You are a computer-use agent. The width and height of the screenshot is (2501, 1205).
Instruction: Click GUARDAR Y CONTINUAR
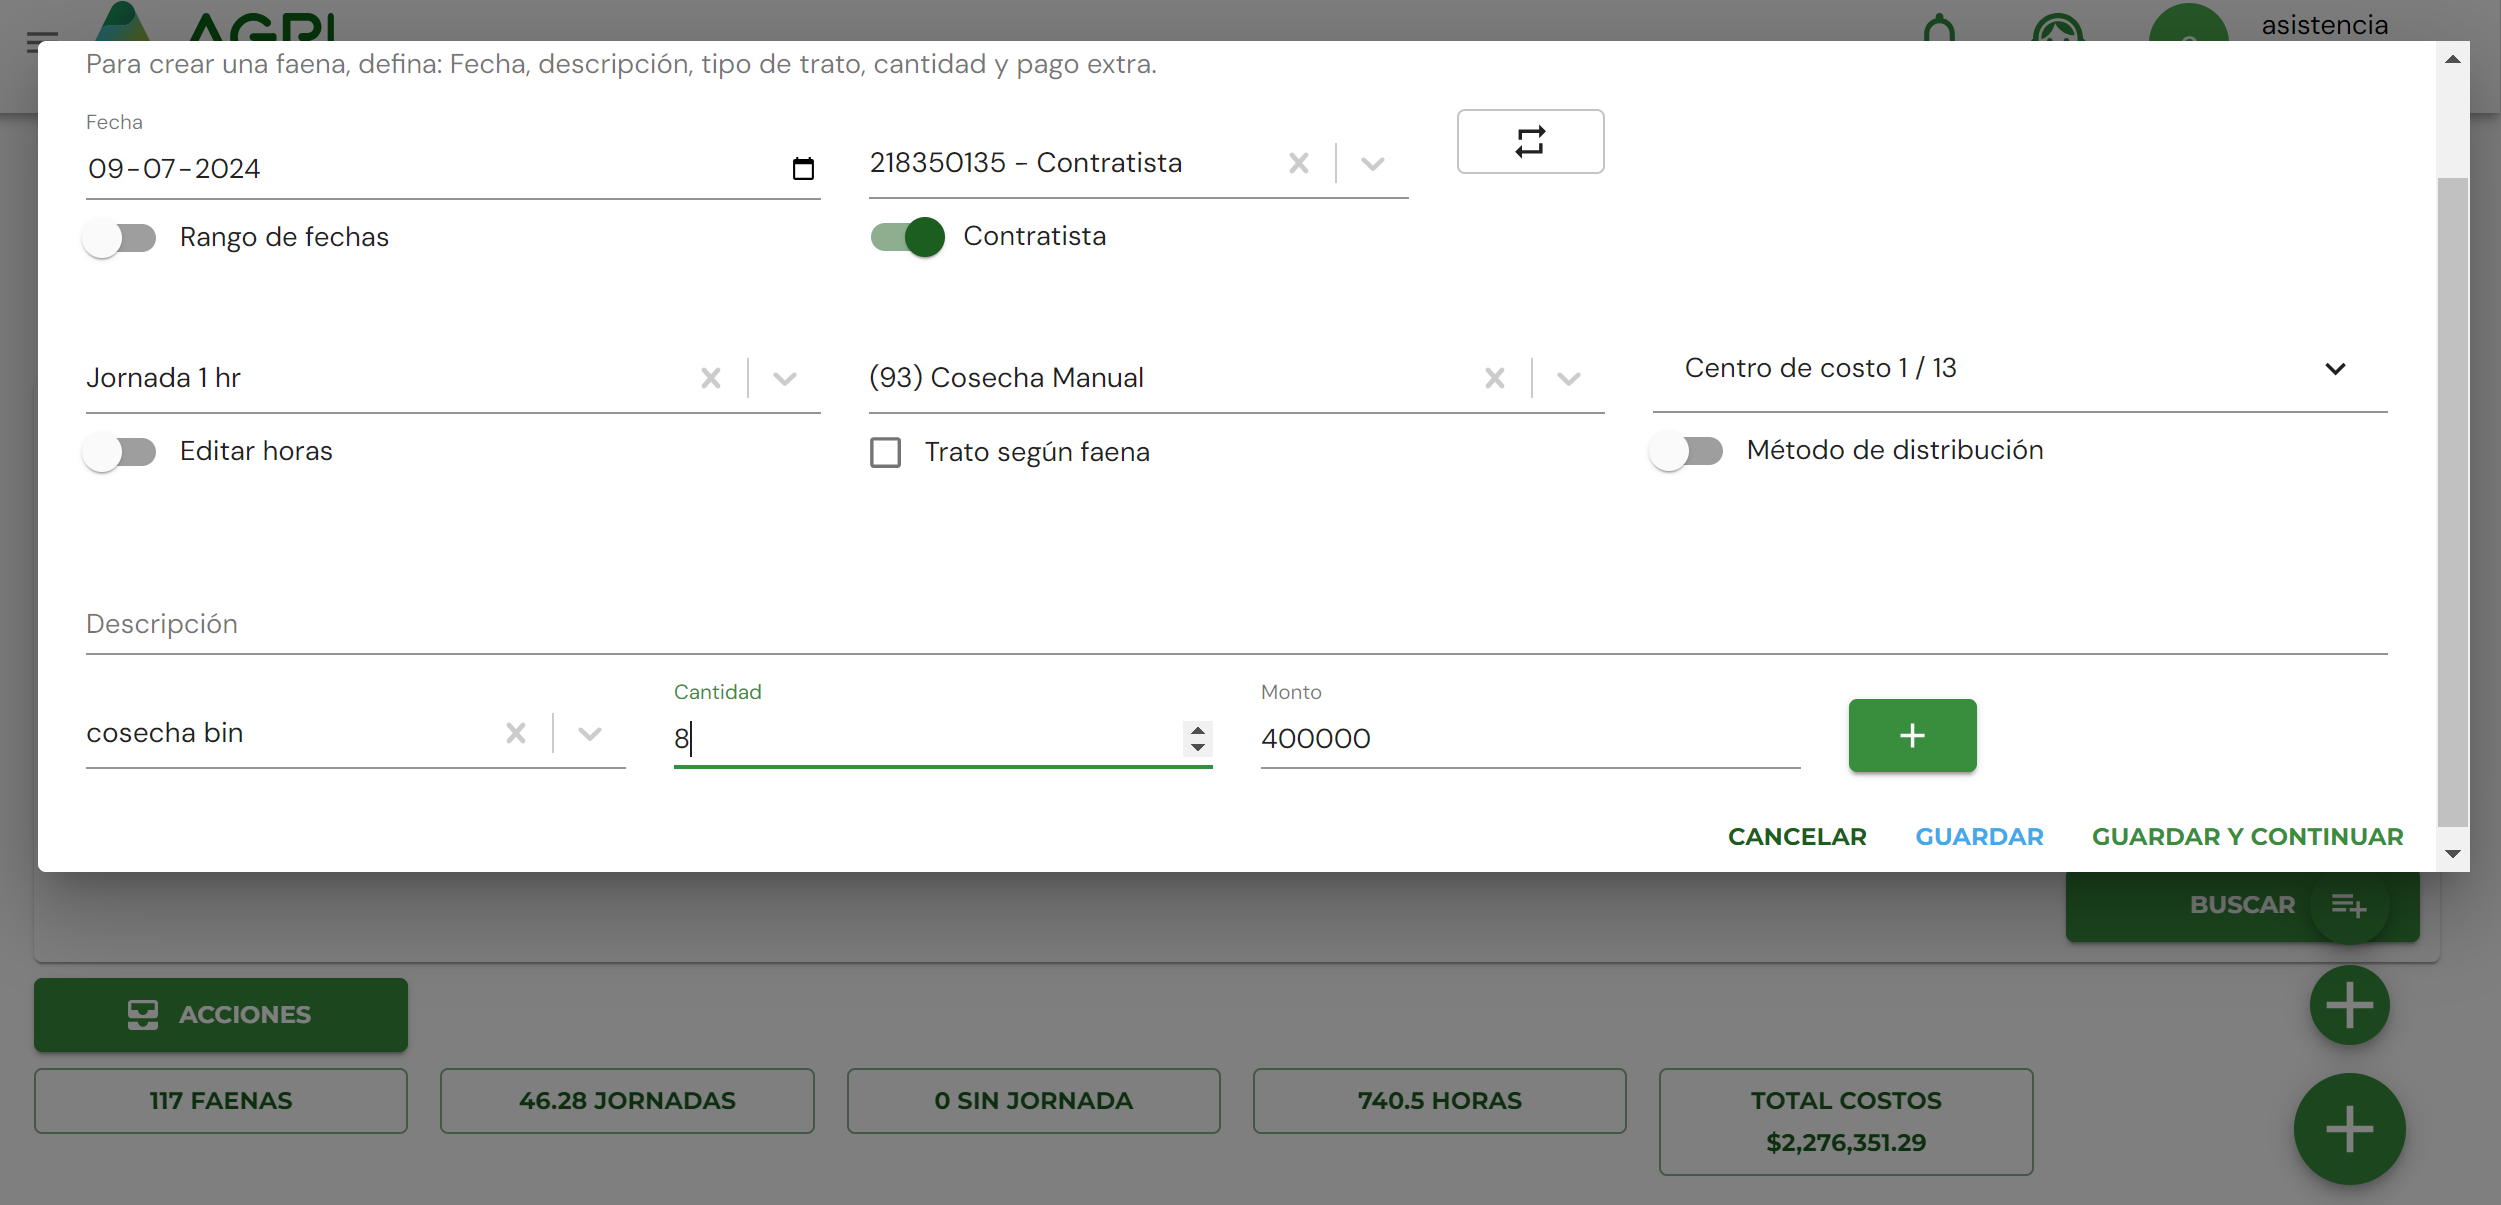(x=2247, y=836)
